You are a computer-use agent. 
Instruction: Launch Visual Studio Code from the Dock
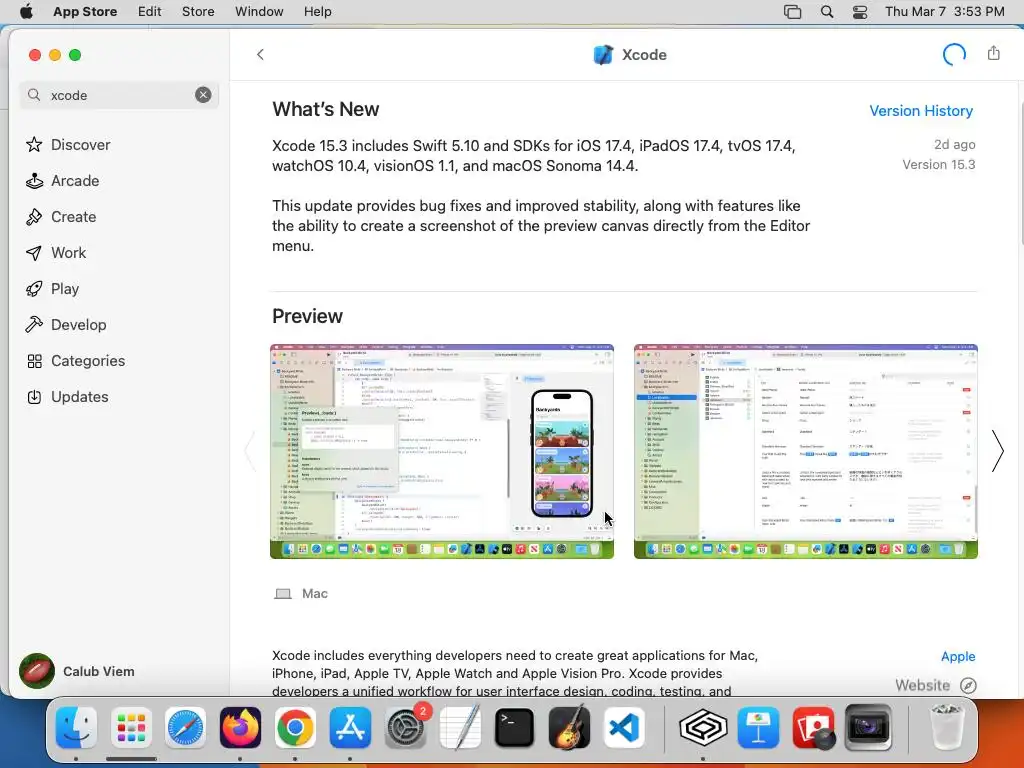click(624, 728)
